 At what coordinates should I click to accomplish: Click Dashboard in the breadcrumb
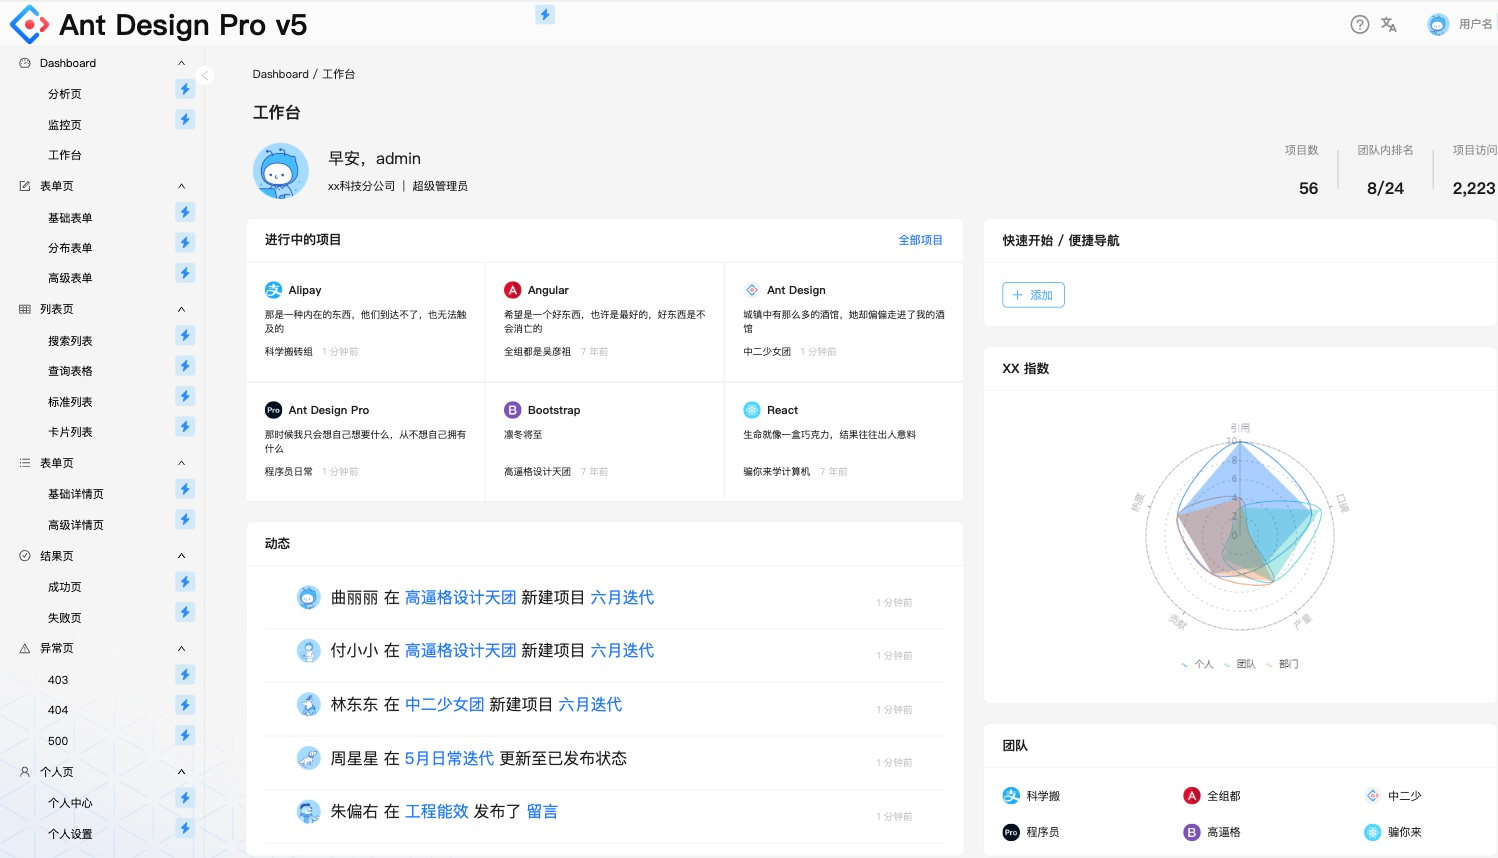[280, 74]
